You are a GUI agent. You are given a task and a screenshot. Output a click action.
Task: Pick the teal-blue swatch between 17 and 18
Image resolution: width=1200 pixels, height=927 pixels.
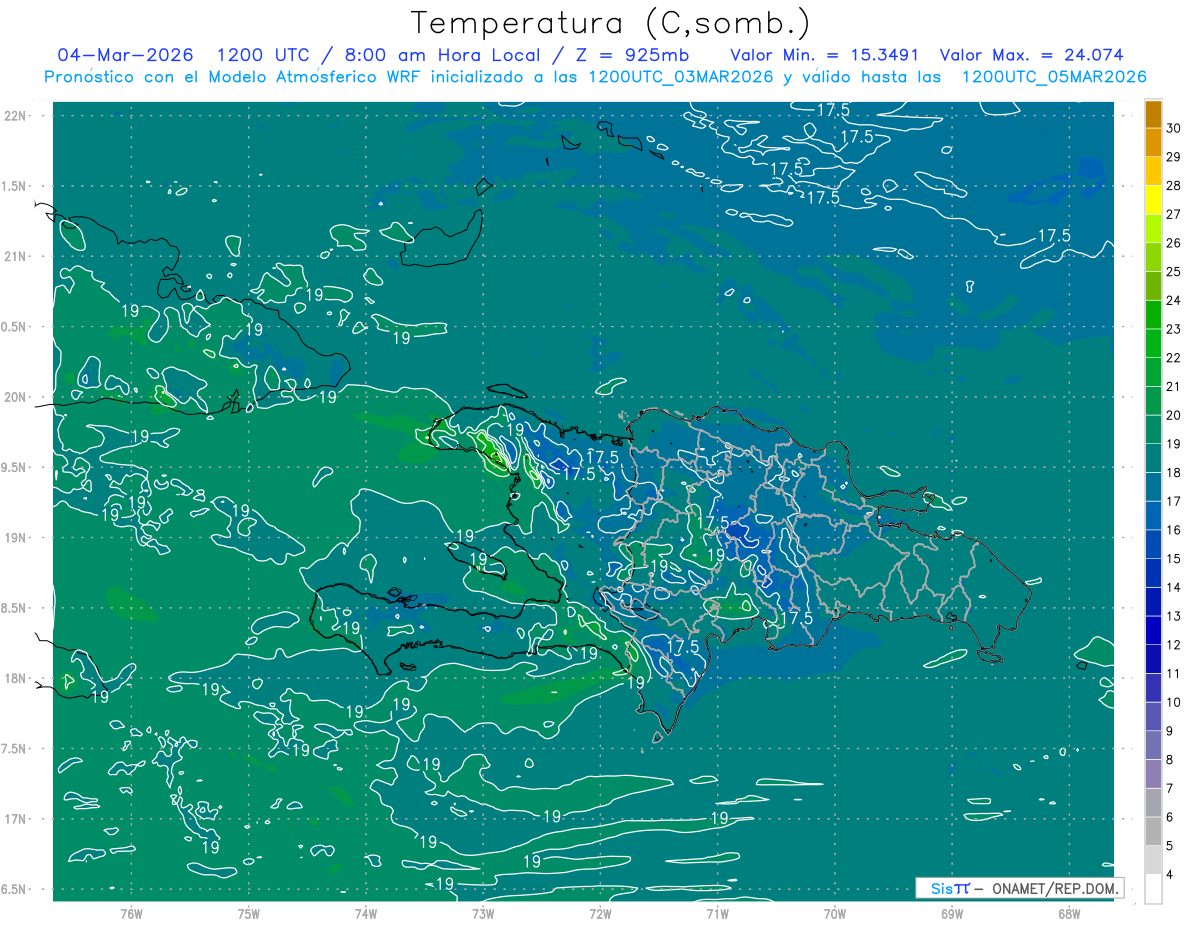[1153, 488]
